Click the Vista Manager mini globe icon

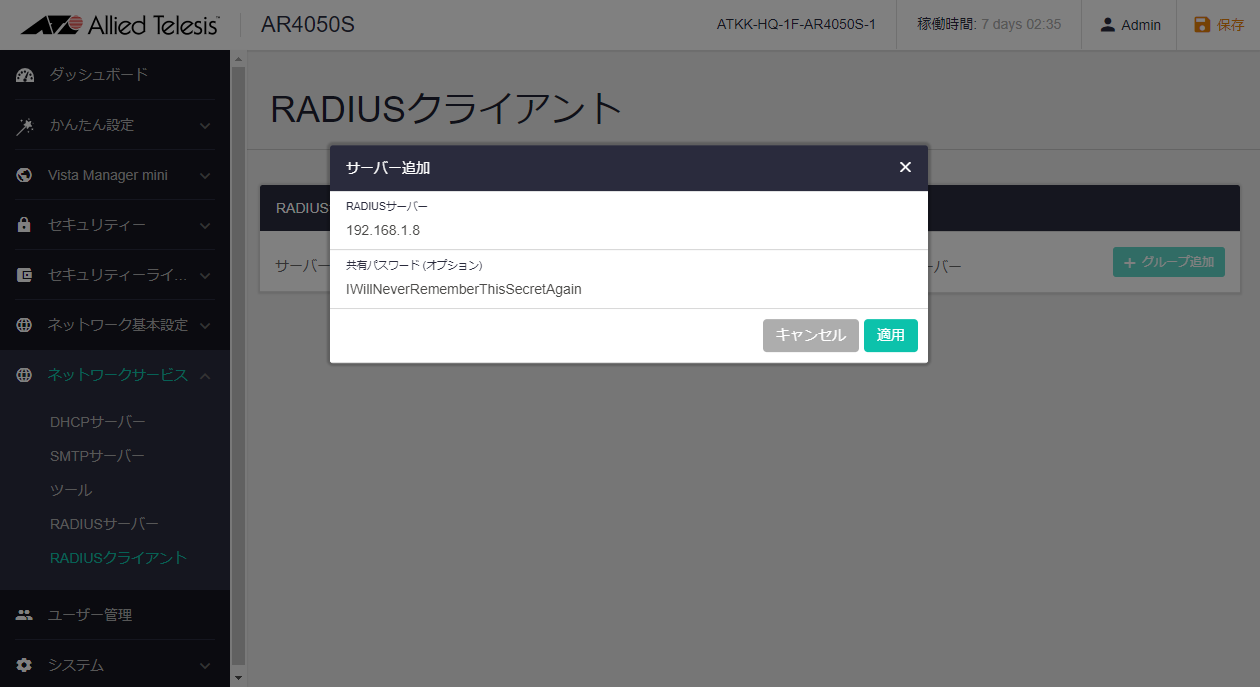coord(25,175)
